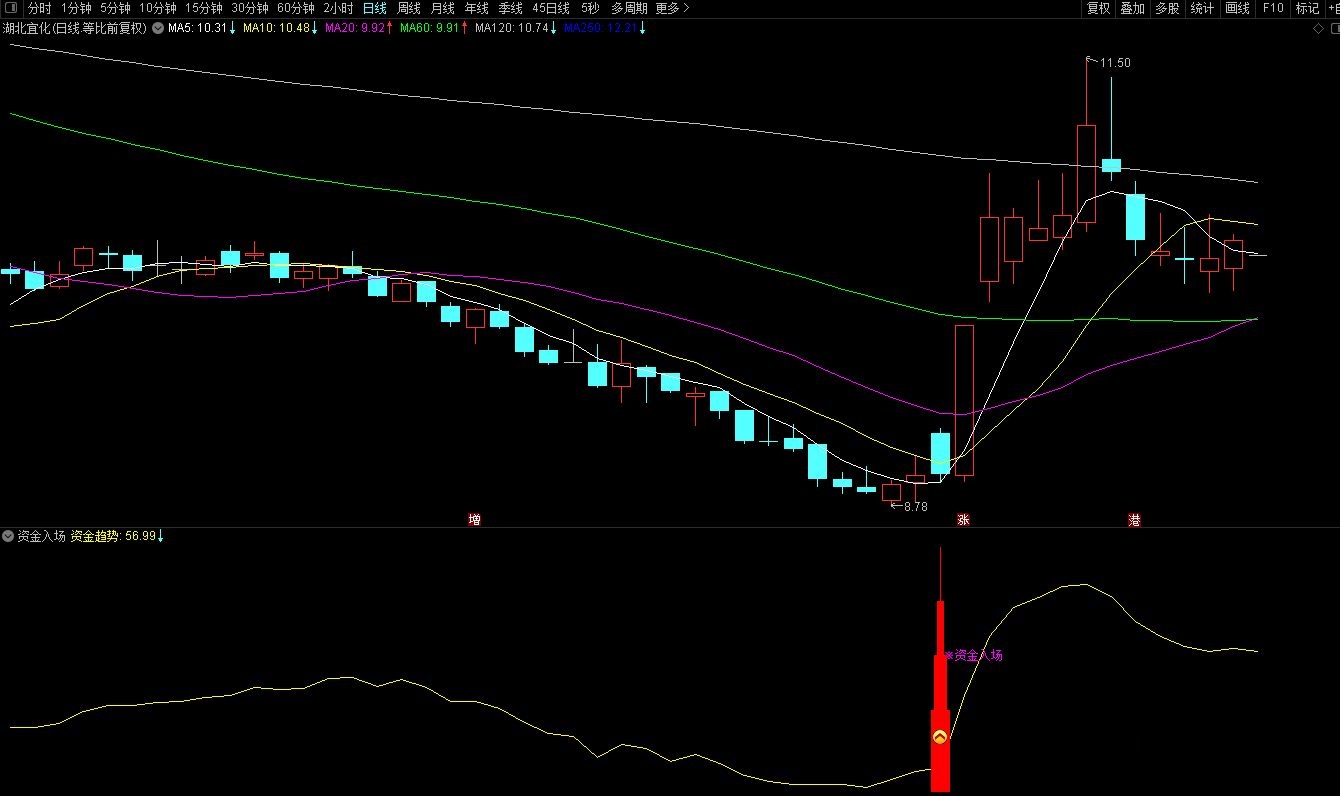Image resolution: width=1340 pixels, height=796 pixels.
Task: Click the magenta 资金入场 signal label
Action: [x=974, y=656]
